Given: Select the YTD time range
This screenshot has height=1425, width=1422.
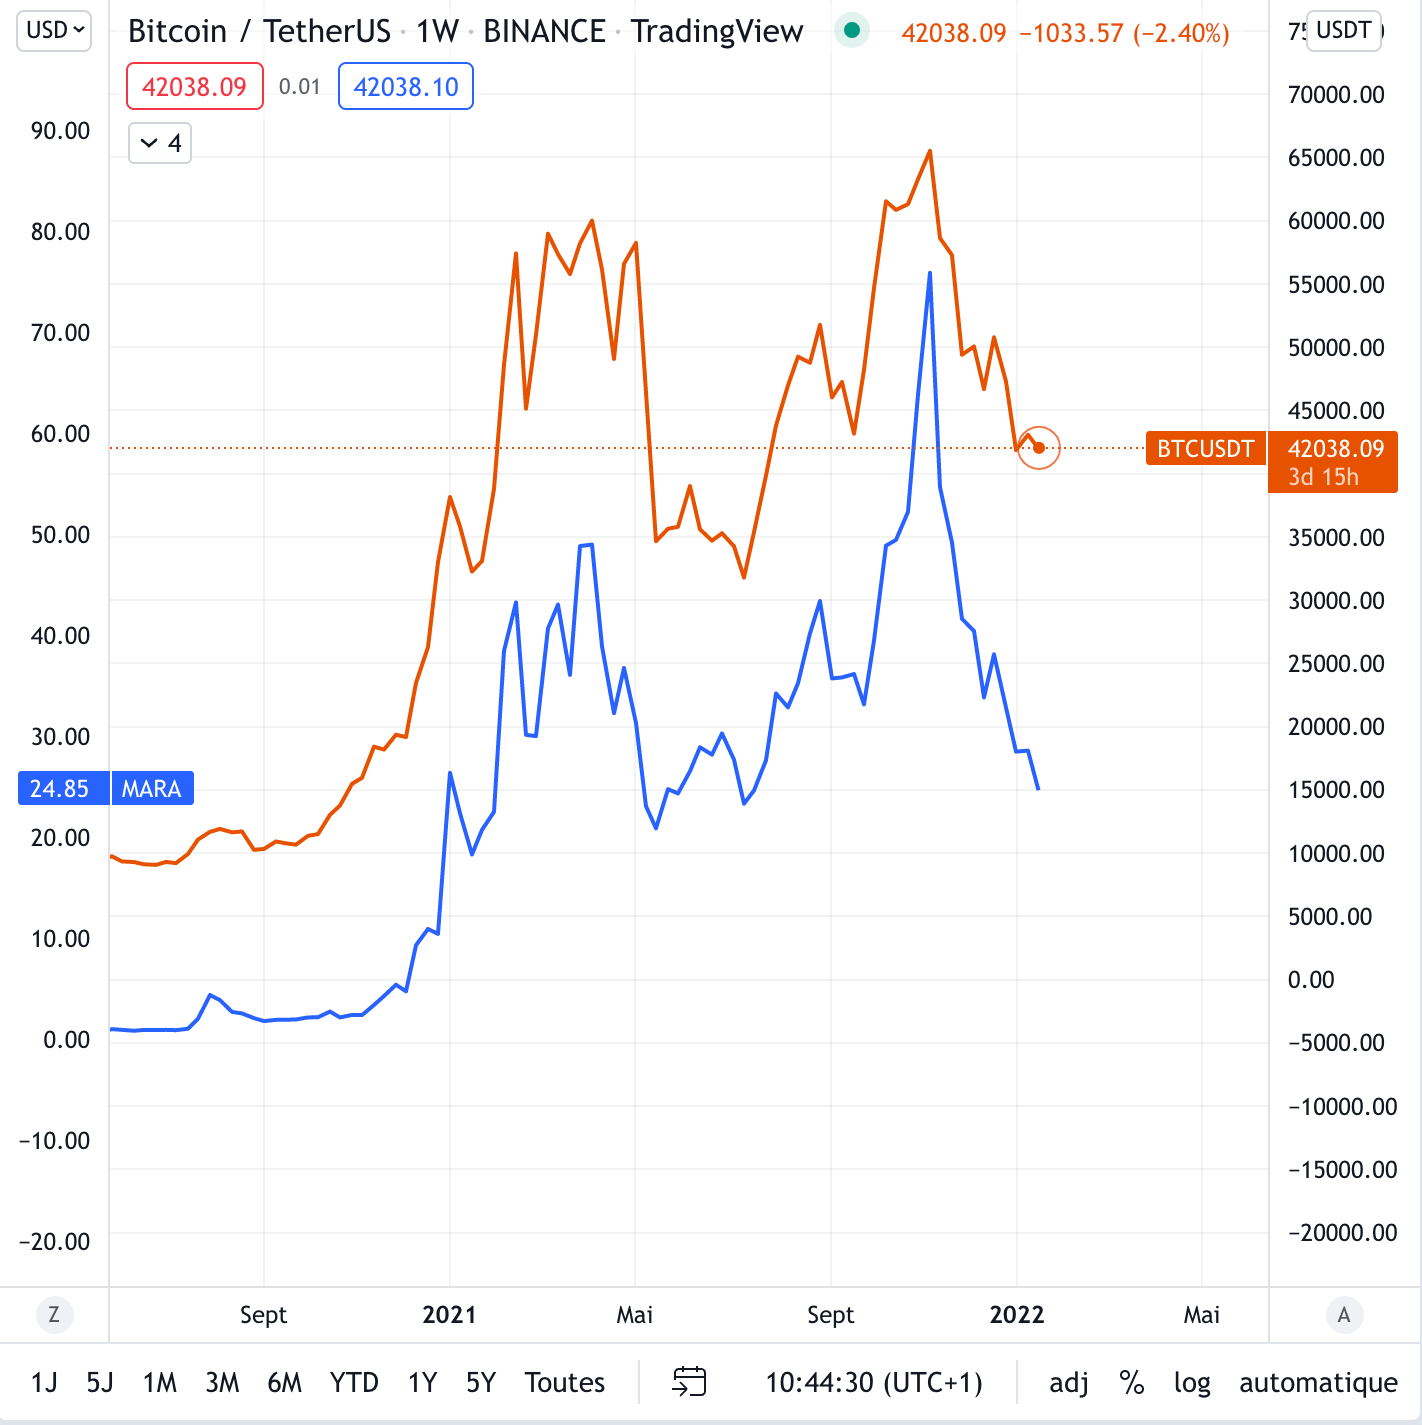Looking at the screenshot, I should click(354, 1382).
